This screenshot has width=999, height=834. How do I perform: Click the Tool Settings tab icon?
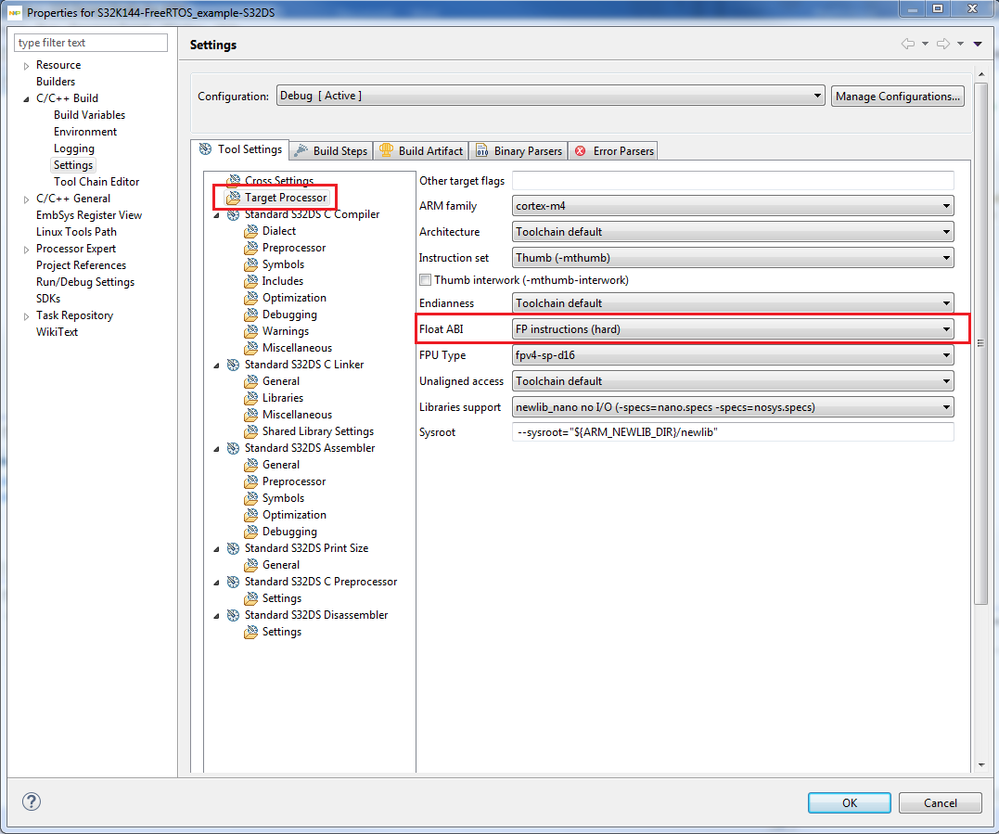[x=206, y=149]
